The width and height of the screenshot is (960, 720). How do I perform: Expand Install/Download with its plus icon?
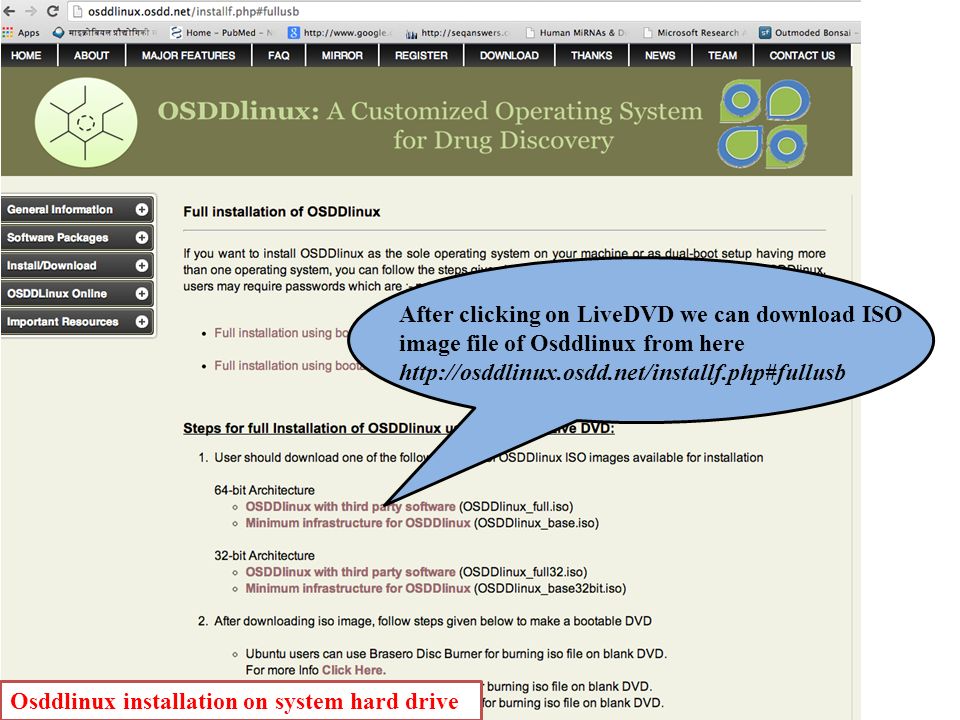pos(141,266)
